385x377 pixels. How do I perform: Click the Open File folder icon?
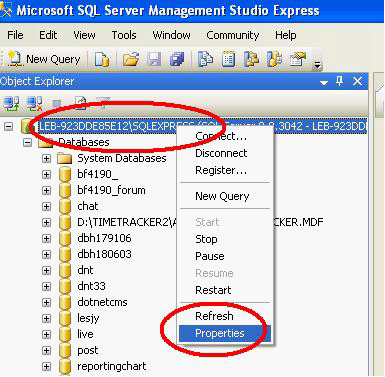pyautogui.click(x=131, y=59)
